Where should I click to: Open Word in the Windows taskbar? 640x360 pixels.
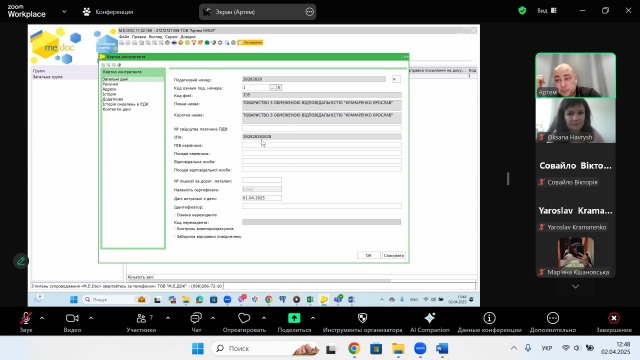pyautogui.click(x=442, y=348)
